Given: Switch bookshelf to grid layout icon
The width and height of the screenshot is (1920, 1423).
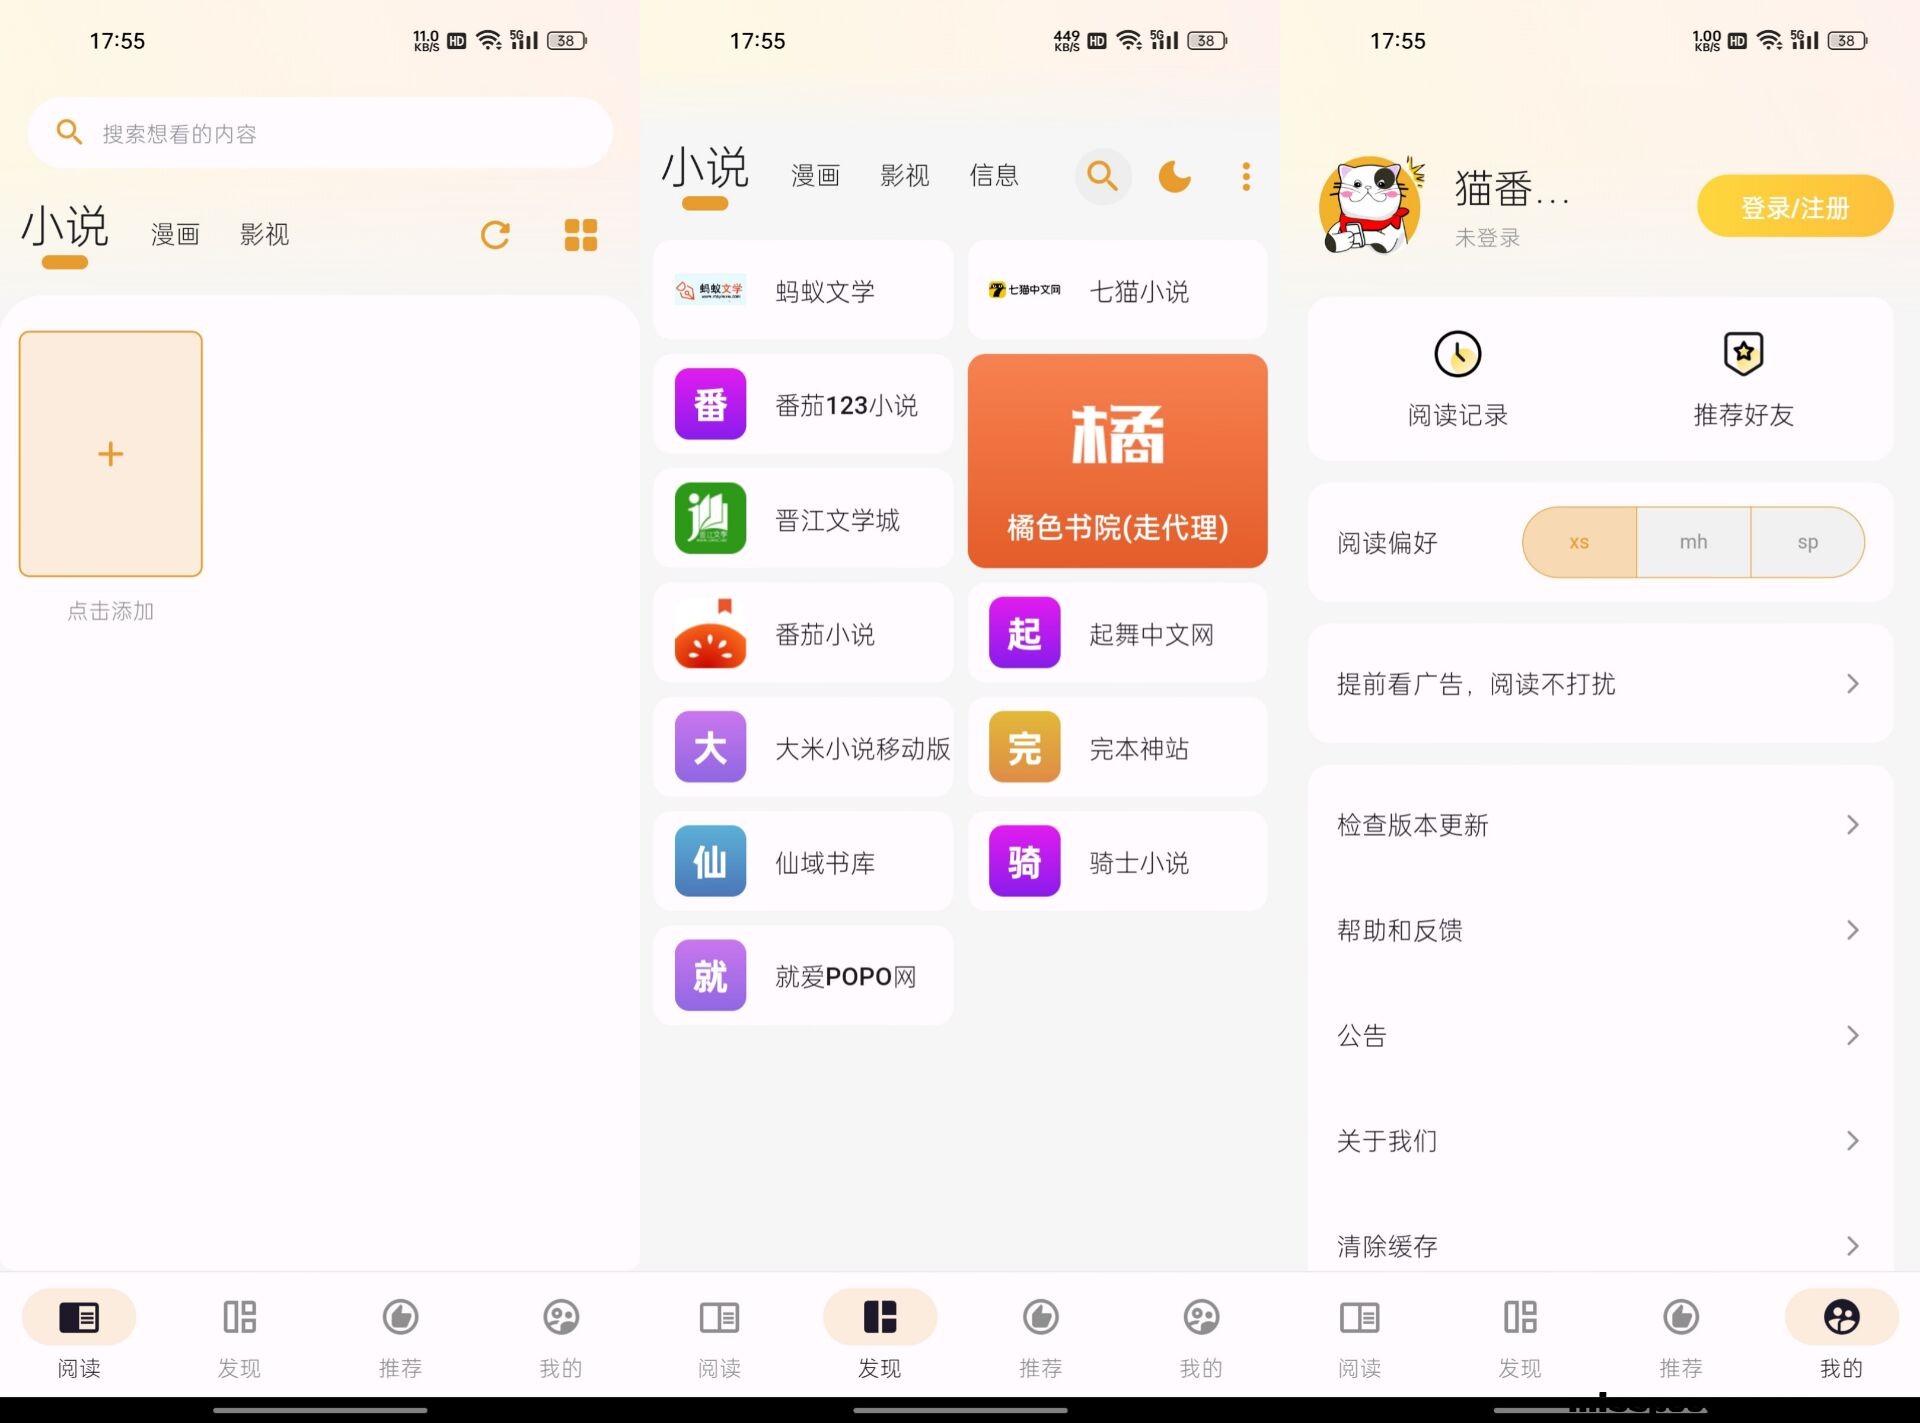Looking at the screenshot, I should tap(581, 235).
